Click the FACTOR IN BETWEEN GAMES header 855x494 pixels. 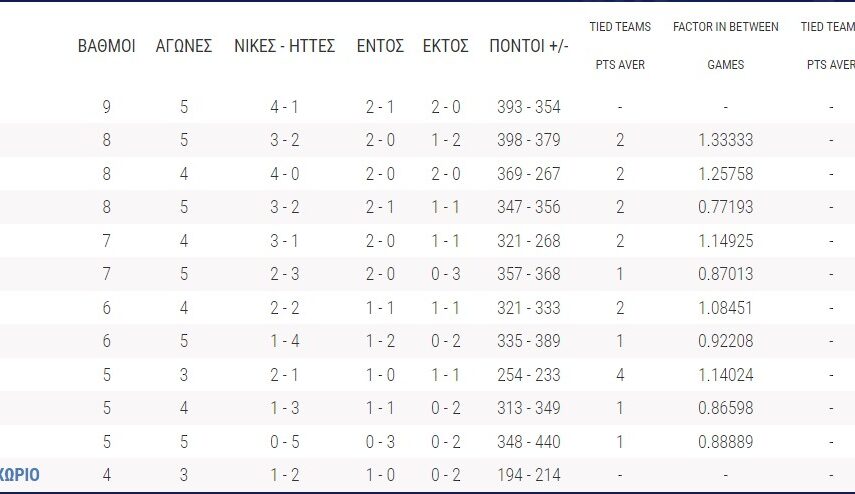[725, 46]
